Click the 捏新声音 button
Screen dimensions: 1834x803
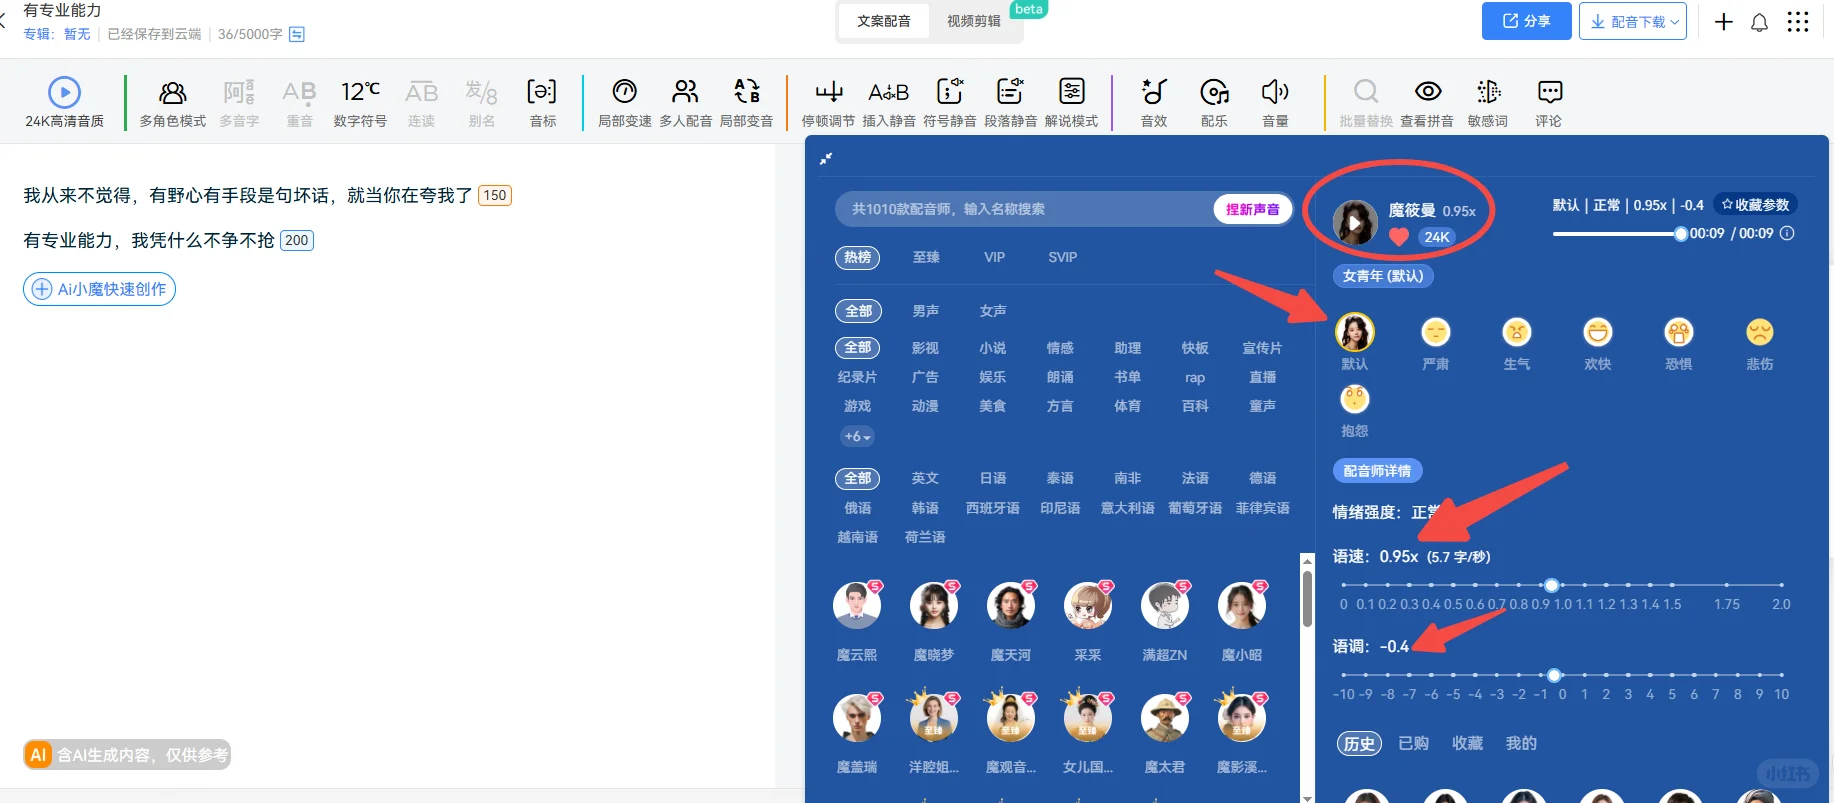click(1253, 209)
